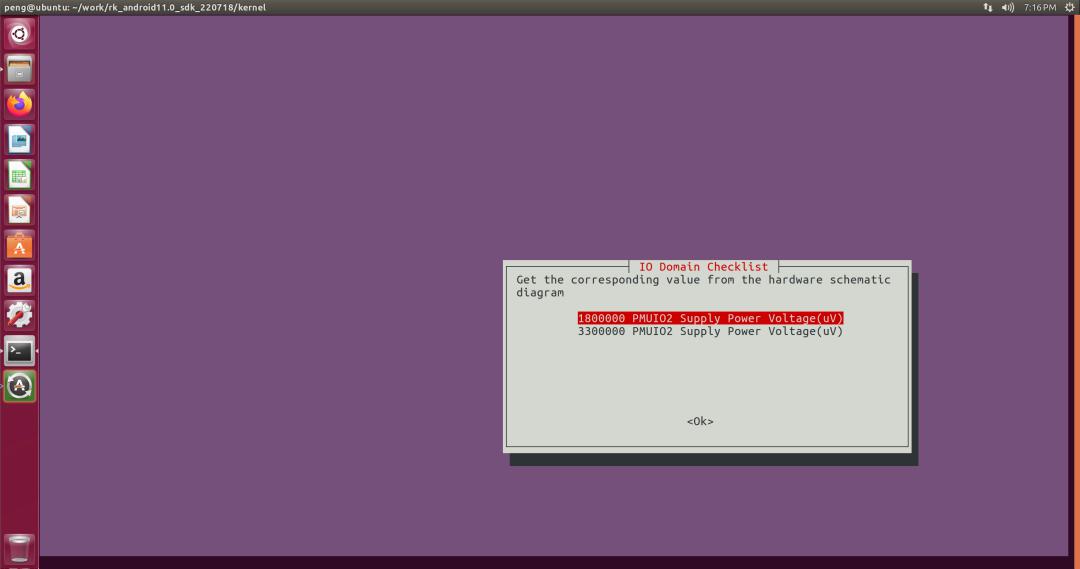Select 3300000 PMUIO2 Supply Power Voltage option
Viewport: 1080px width, 569px height.
(x=710, y=331)
